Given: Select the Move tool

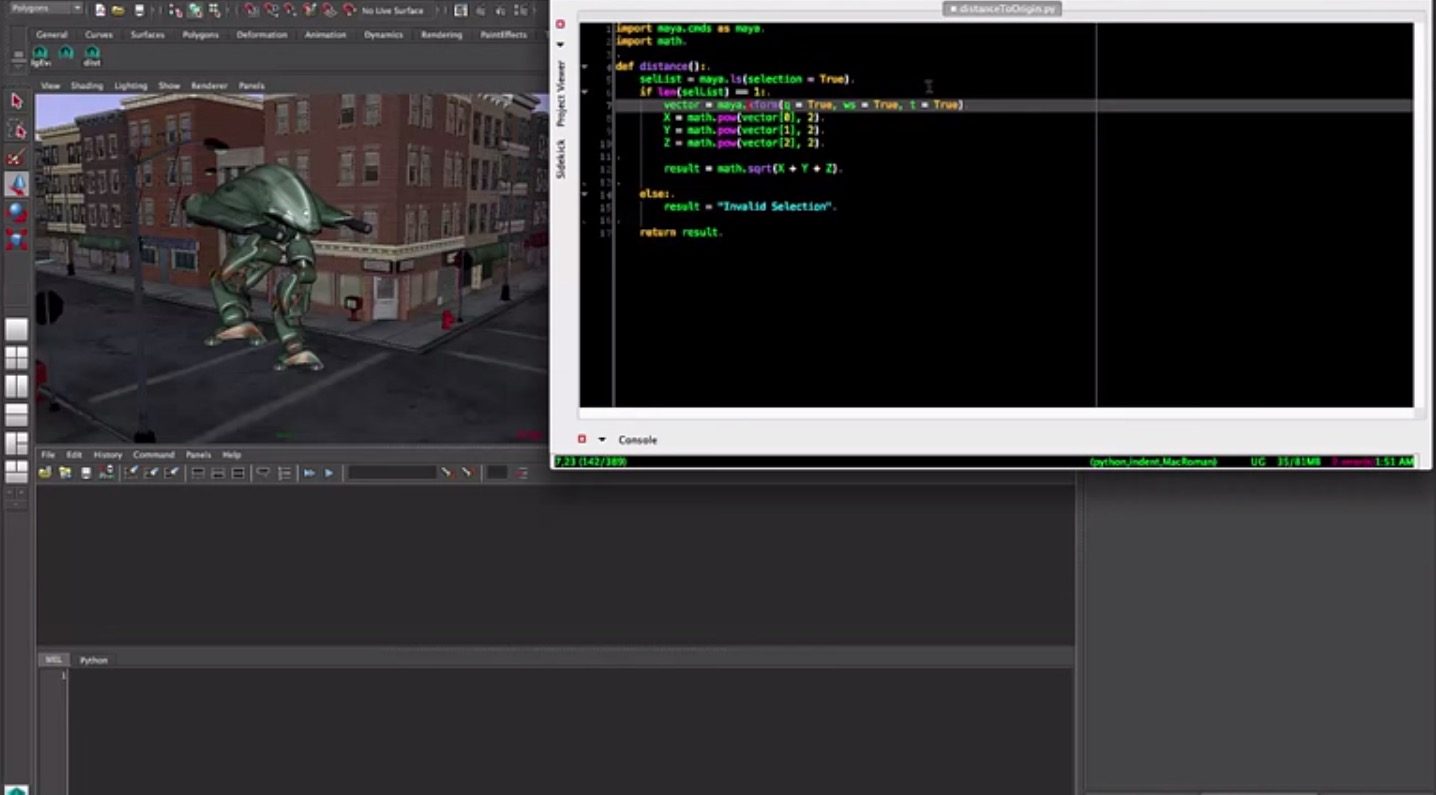Looking at the screenshot, I should click(x=16, y=184).
